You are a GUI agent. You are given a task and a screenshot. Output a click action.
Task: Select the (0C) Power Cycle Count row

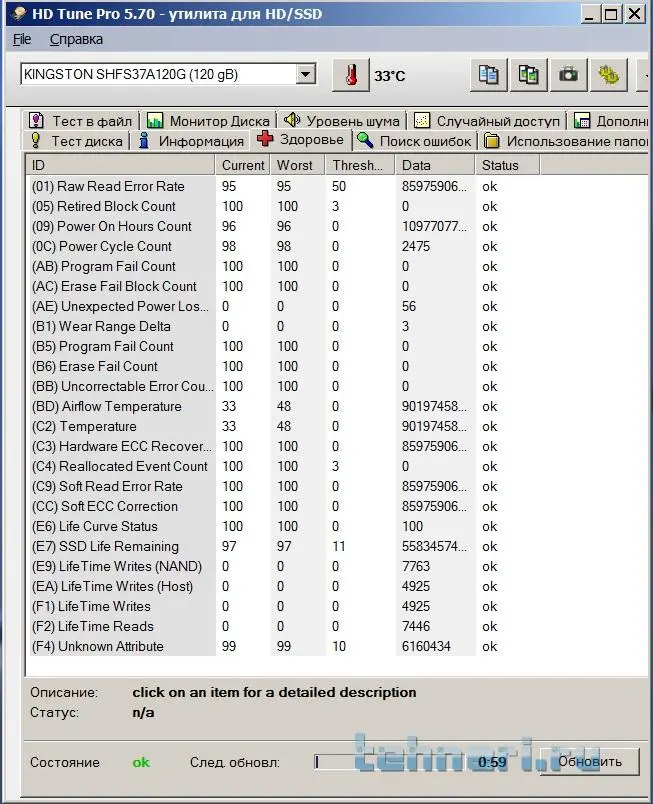click(336, 246)
